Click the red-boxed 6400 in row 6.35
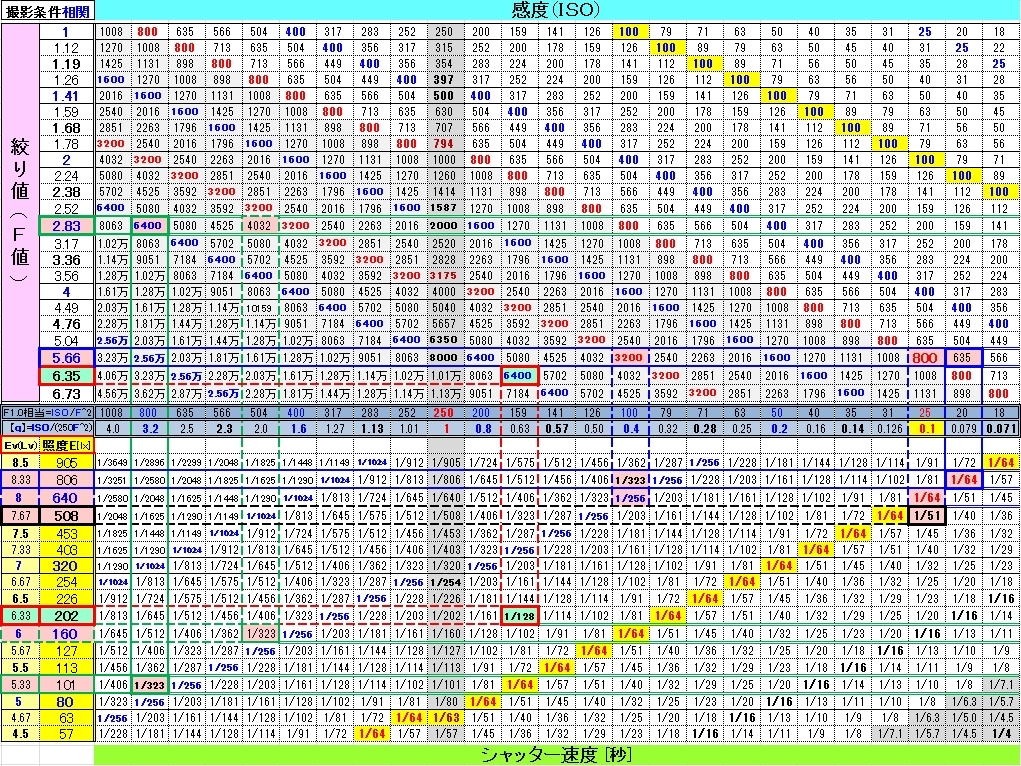The height and width of the screenshot is (766, 1021). tap(518, 376)
